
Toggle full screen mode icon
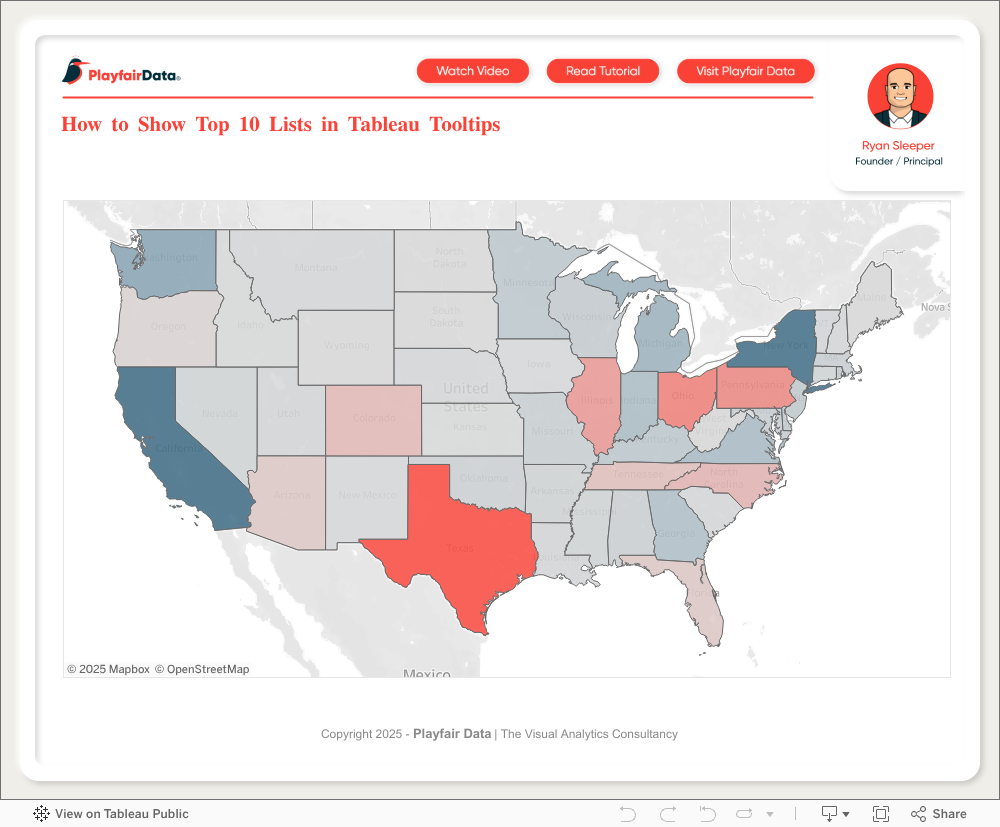(x=881, y=814)
